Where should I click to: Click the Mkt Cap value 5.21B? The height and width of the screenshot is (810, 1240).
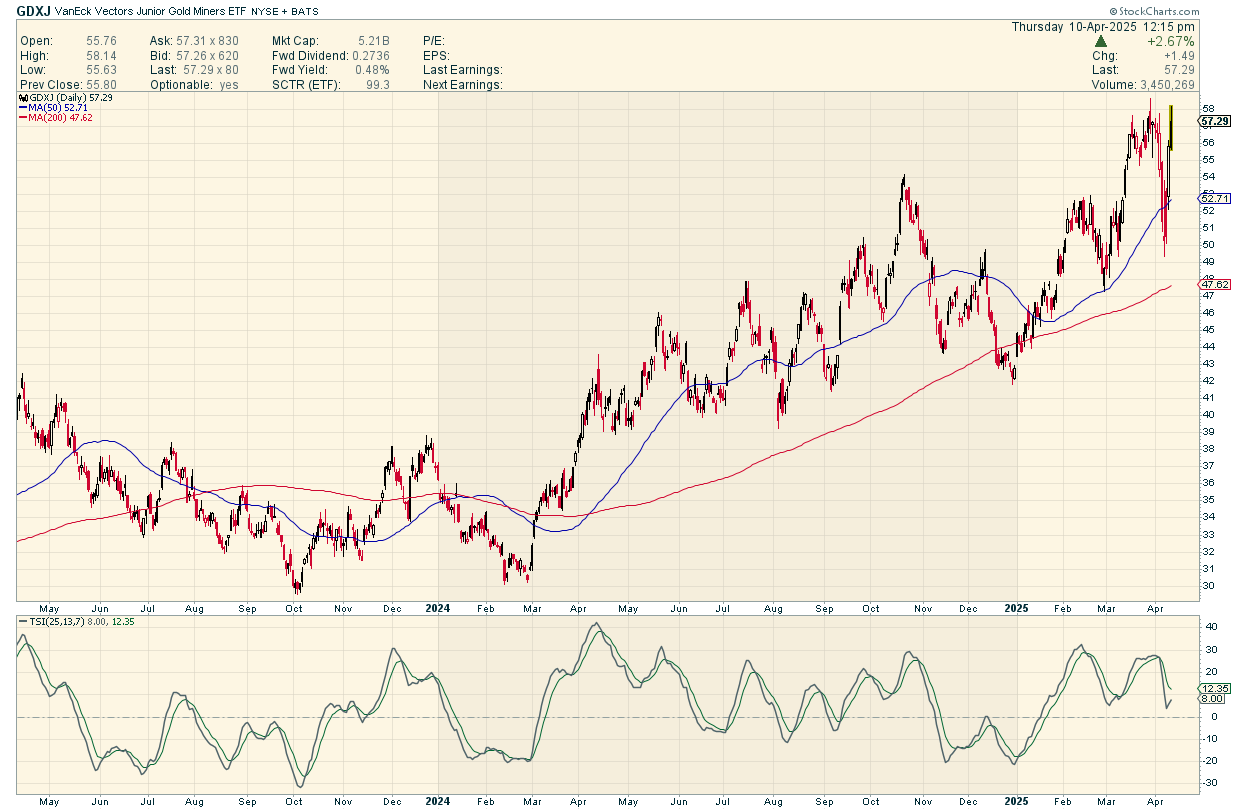coord(376,42)
